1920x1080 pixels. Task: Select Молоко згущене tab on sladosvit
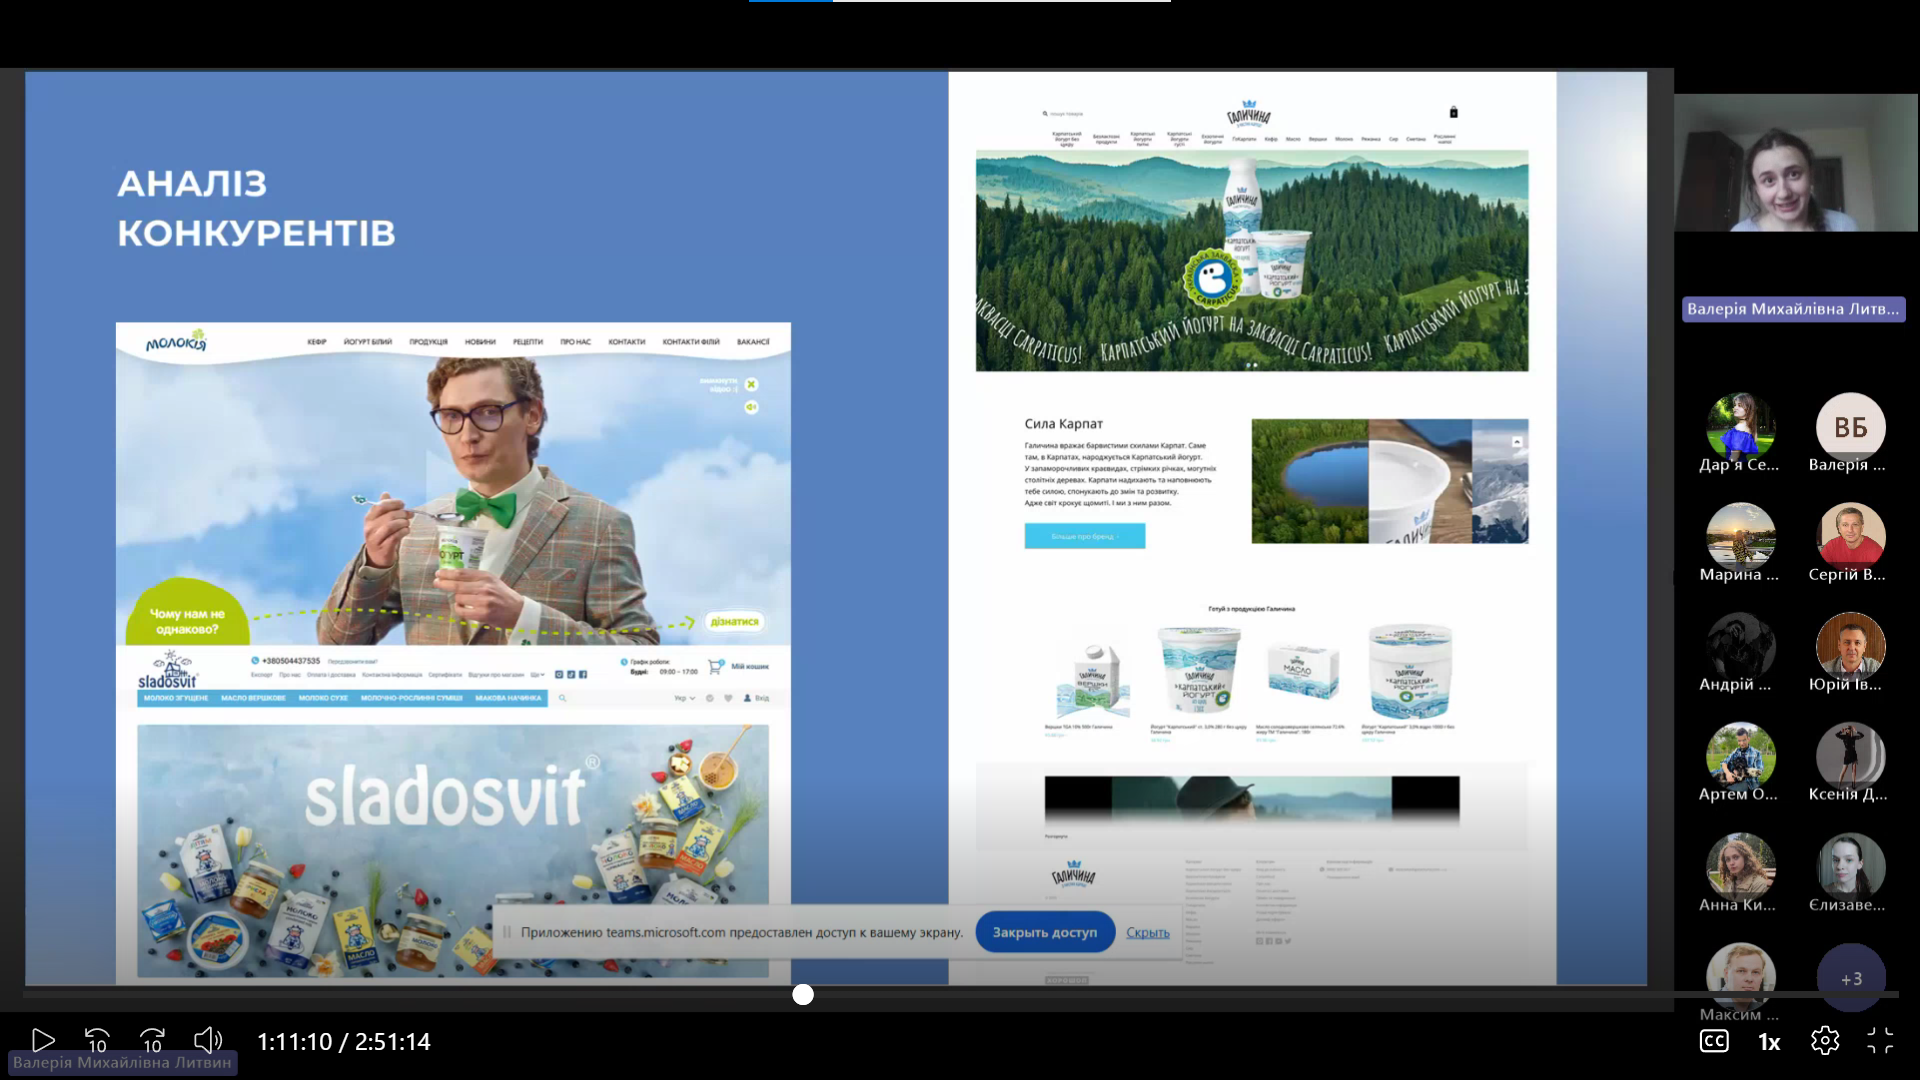coord(176,698)
